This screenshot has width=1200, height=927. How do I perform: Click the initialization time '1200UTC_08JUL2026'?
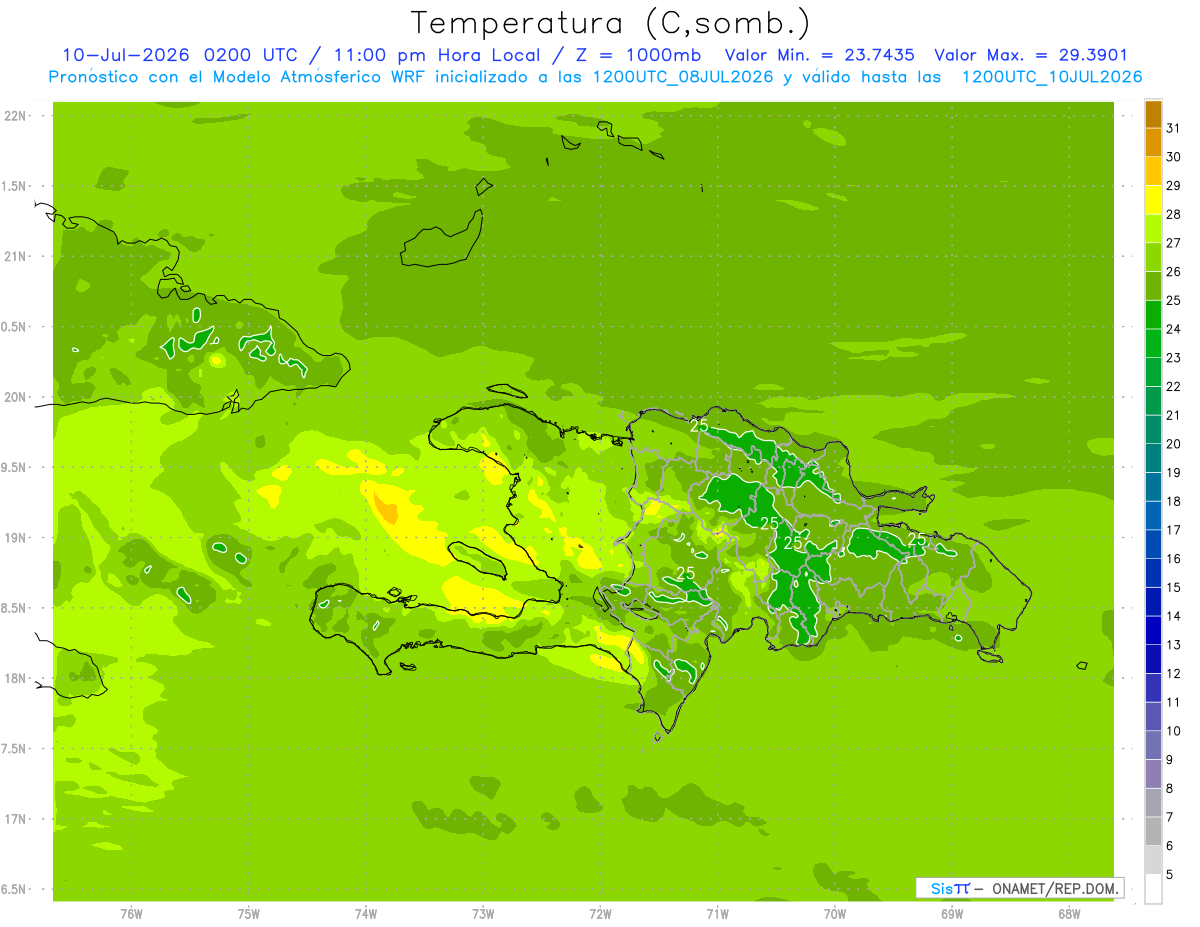[682, 77]
